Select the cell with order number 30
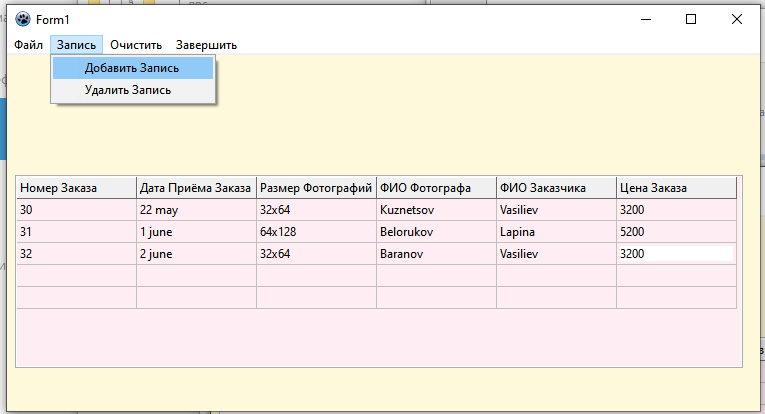Image resolution: width=765 pixels, height=414 pixels. tap(77, 210)
